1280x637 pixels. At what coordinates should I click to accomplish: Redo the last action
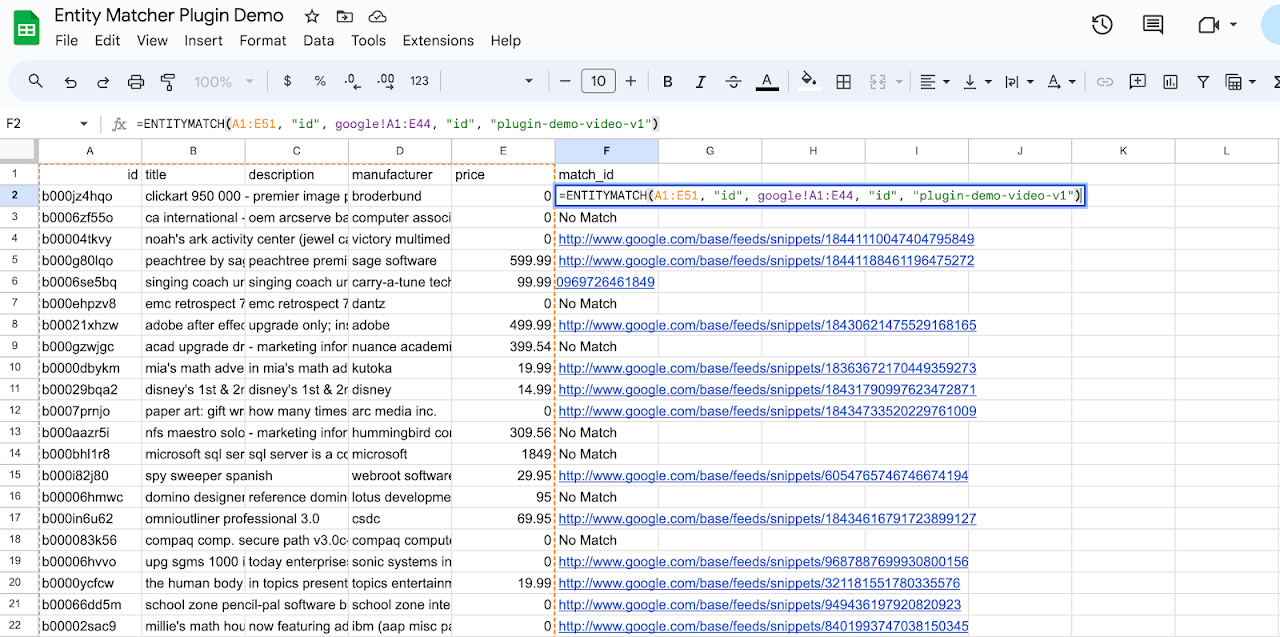pos(103,82)
